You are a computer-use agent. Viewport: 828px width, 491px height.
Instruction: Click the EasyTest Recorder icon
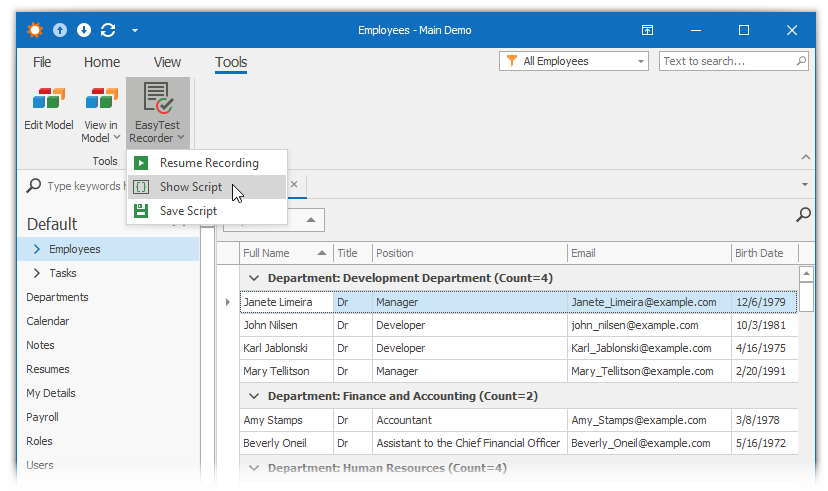[157, 97]
